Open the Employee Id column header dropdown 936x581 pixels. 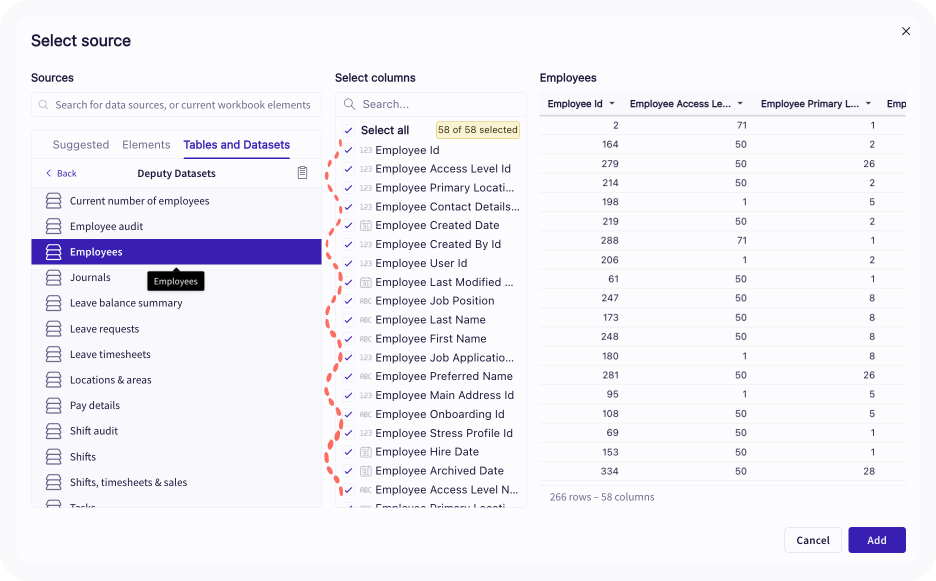tap(612, 104)
